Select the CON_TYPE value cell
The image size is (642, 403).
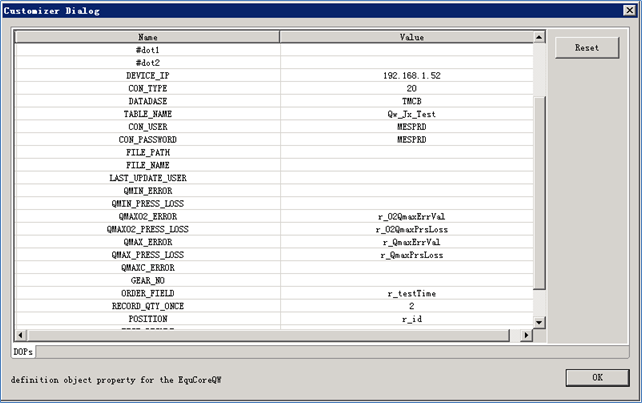(x=411, y=89)
